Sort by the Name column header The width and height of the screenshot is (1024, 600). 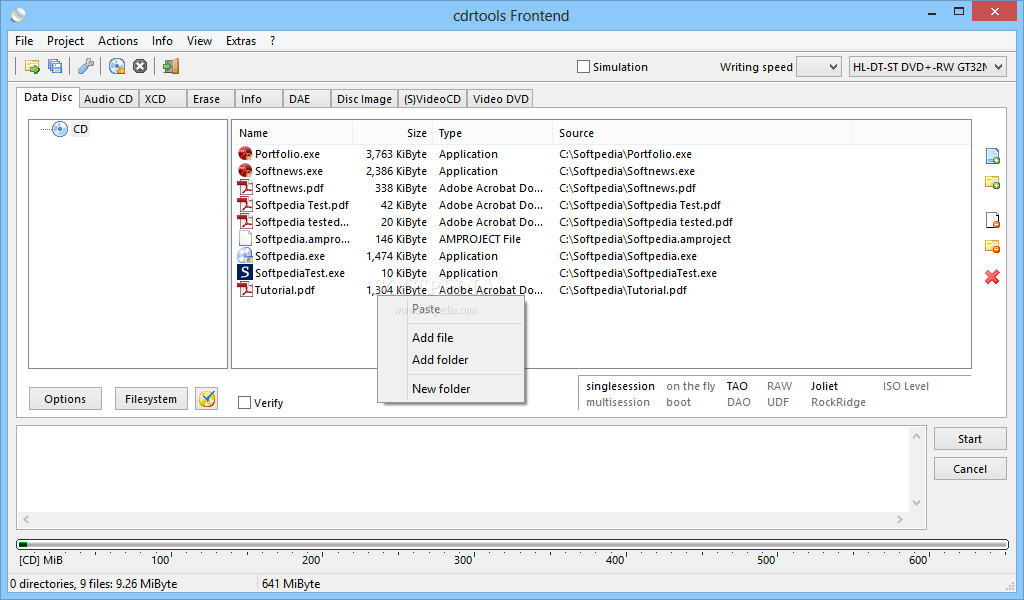tap(293, 133)
